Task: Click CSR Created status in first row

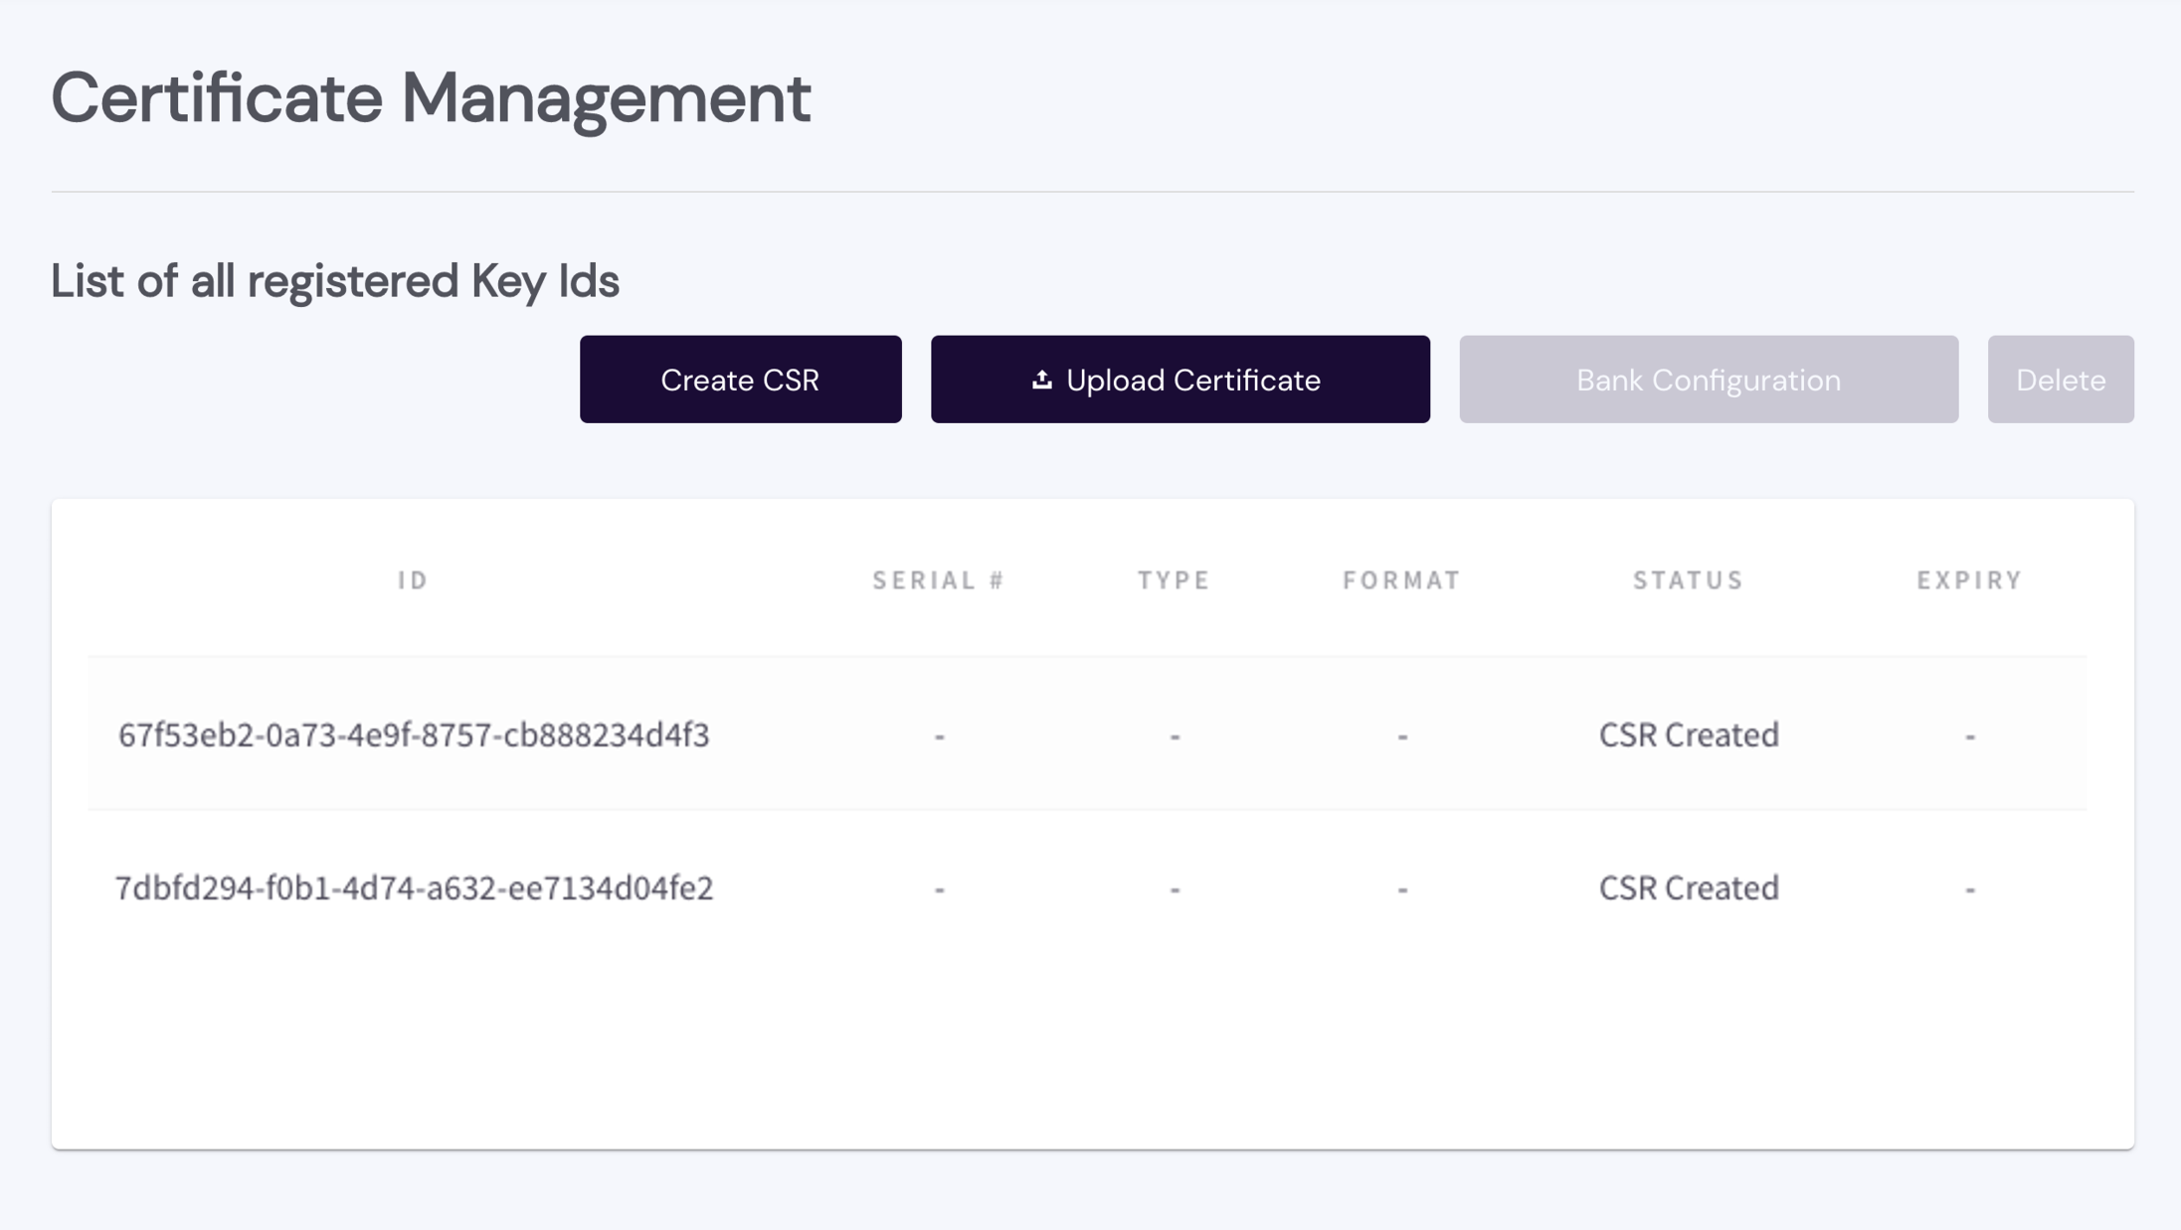Action: click(x=1688, y=735)
